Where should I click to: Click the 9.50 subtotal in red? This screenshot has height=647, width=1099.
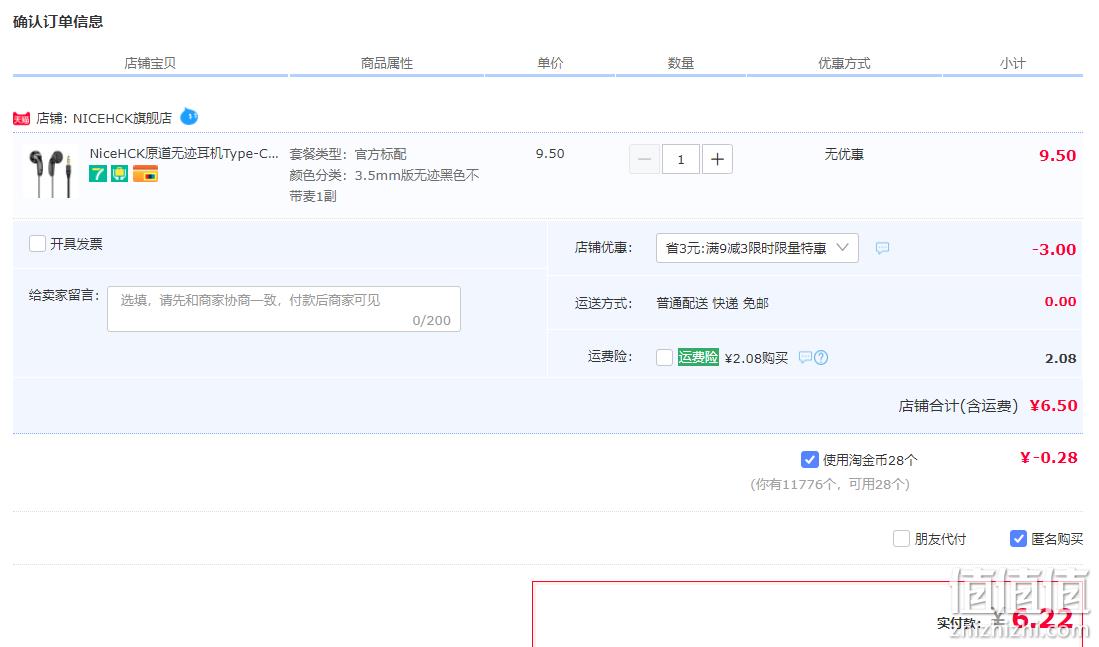tap(1058, 156)
